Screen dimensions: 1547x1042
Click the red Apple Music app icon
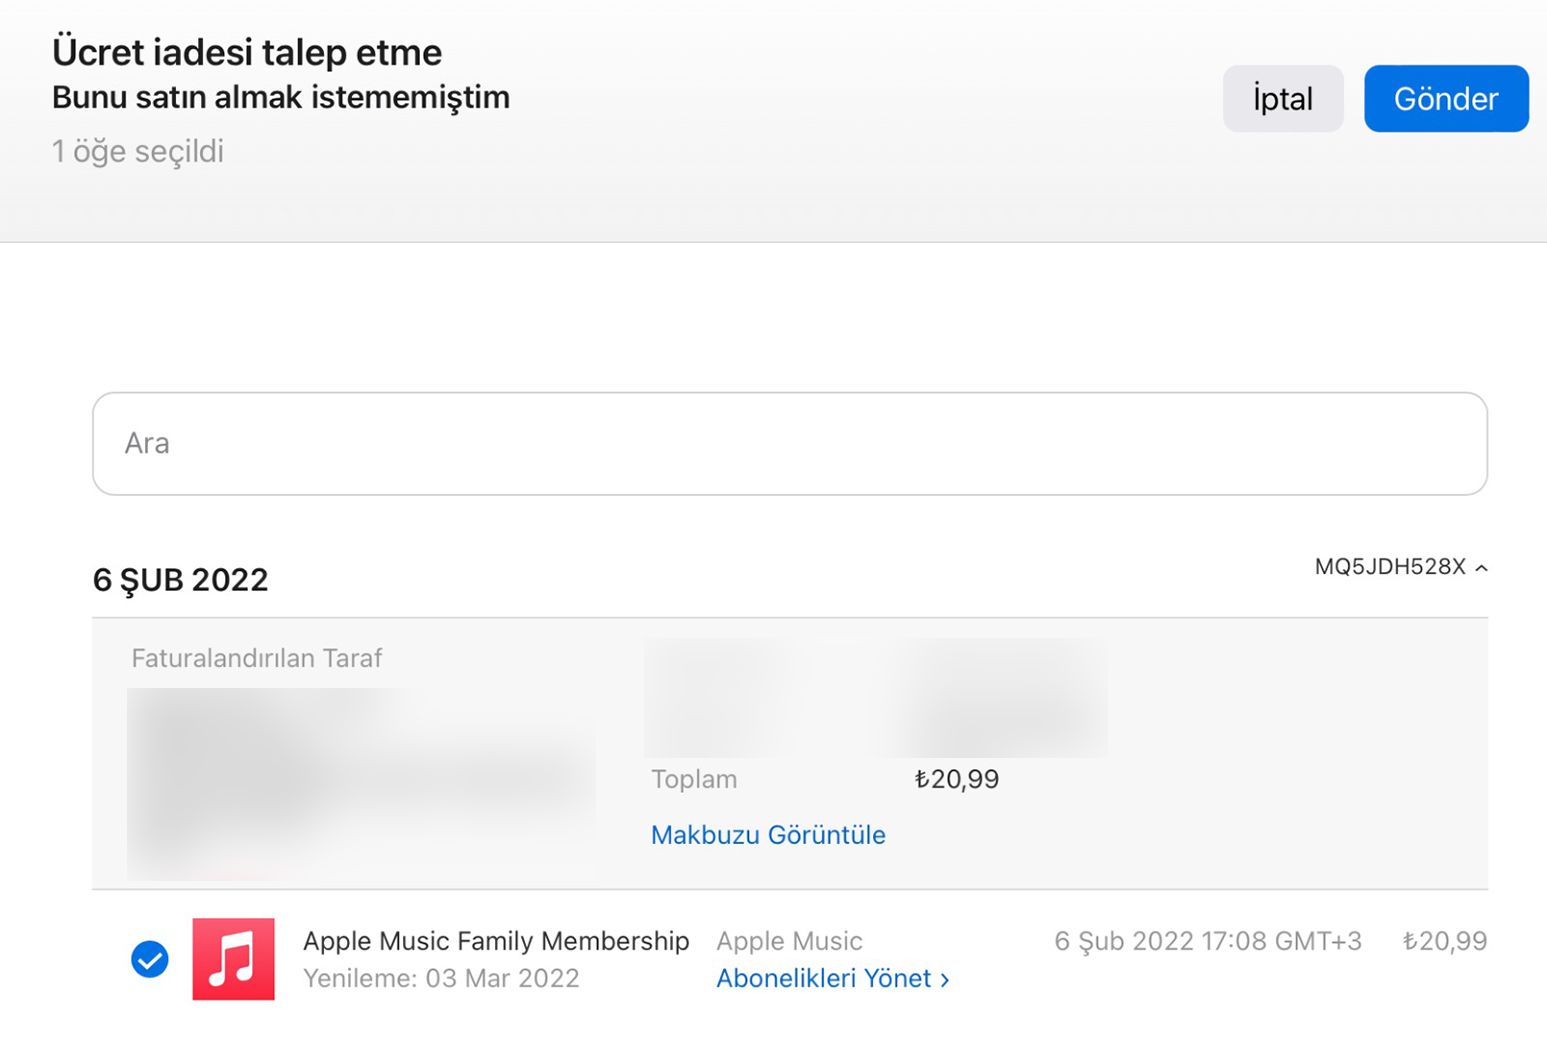point(233,959)
